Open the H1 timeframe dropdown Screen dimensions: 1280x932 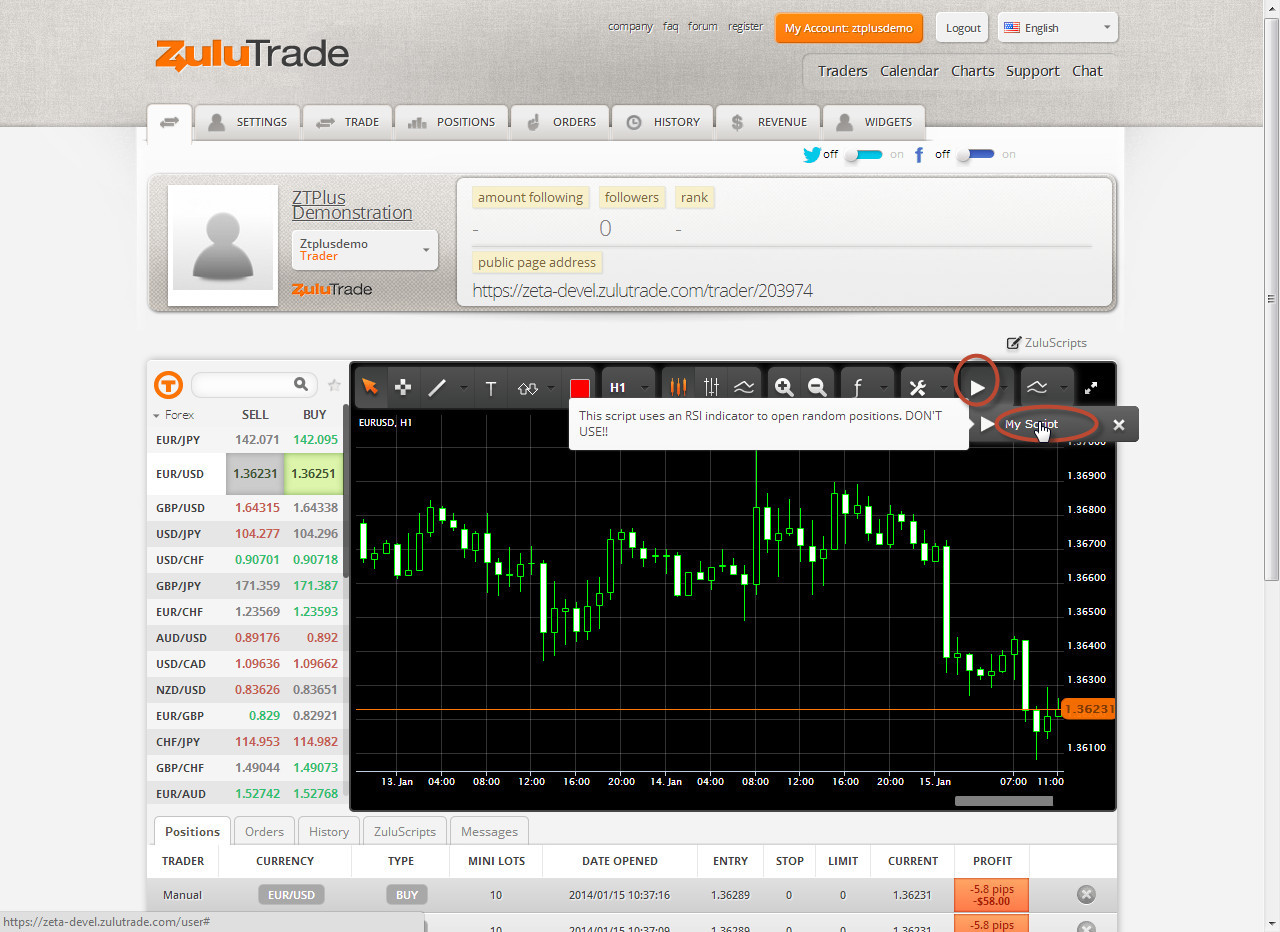[629, 387]
